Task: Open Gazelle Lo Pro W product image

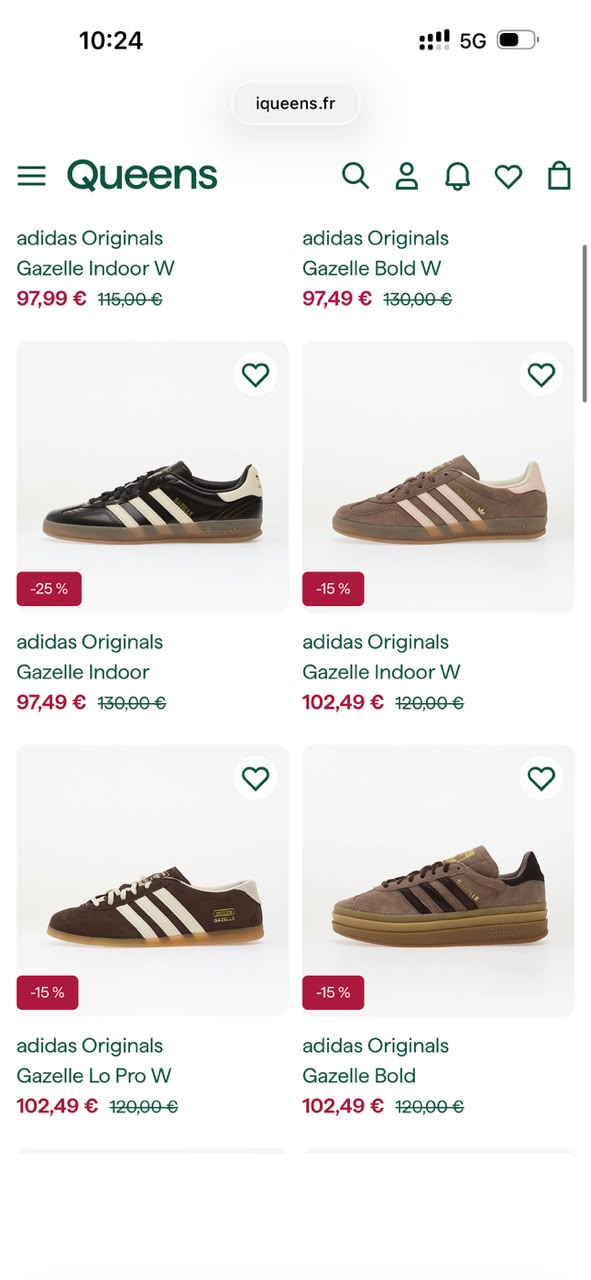Action: pos(153,881)
